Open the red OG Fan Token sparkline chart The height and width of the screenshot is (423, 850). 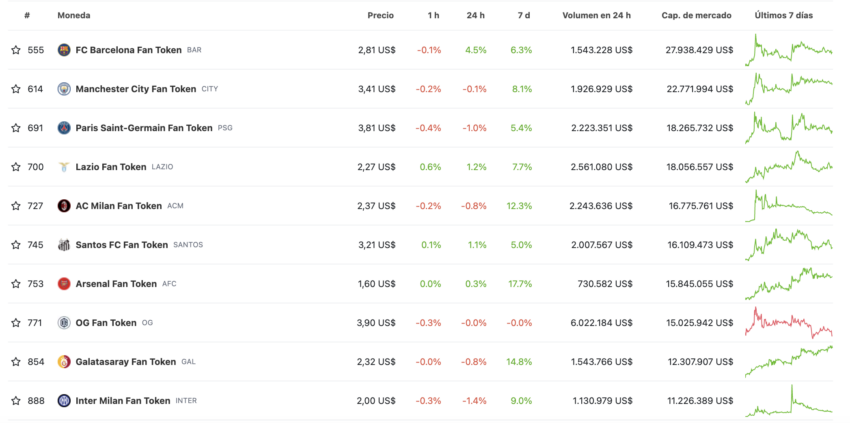[789, 323]
